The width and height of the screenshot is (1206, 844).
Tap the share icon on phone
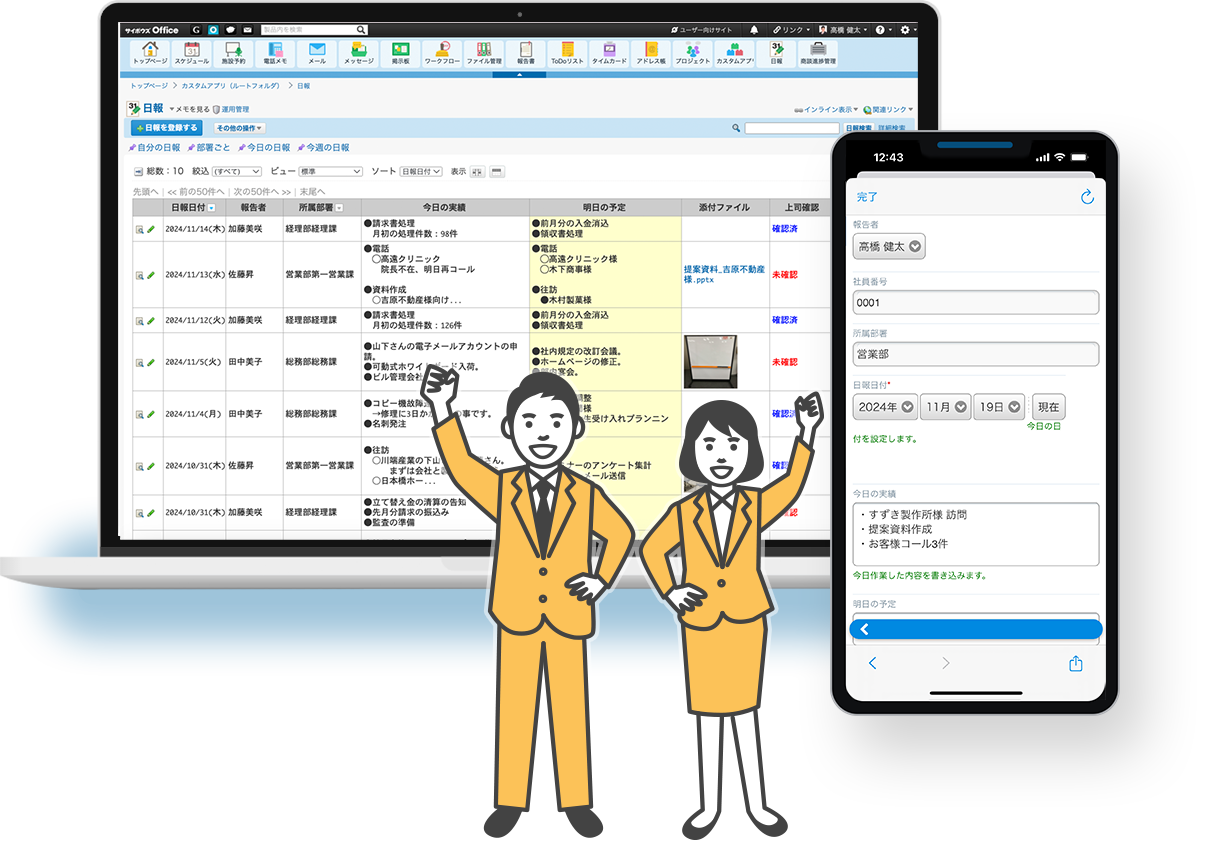click(x=1076, y=663)
